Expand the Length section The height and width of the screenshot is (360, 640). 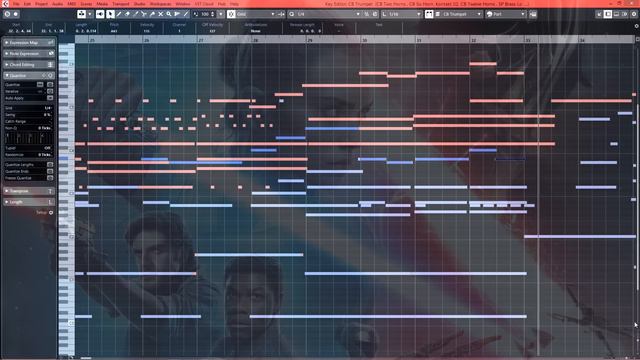click(29, 202)
